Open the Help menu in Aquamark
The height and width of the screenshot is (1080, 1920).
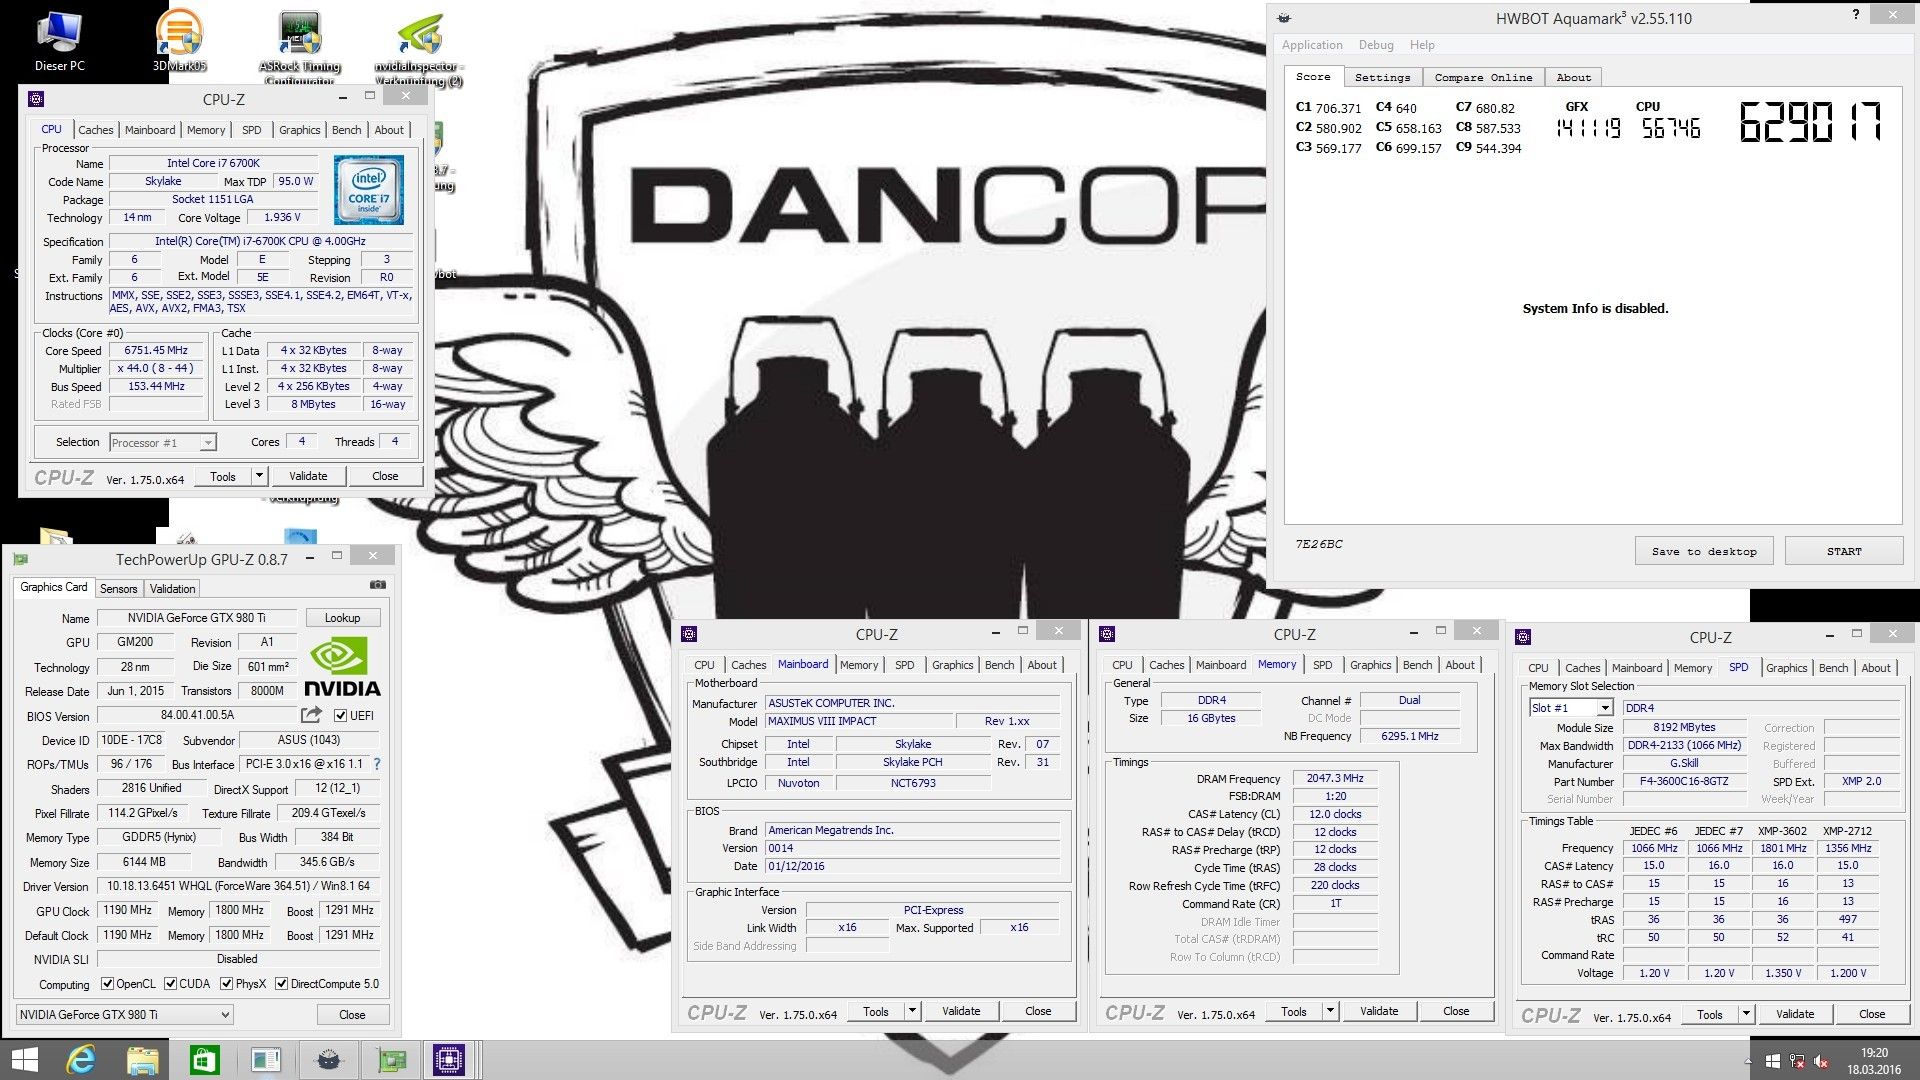pos(1422,45)
